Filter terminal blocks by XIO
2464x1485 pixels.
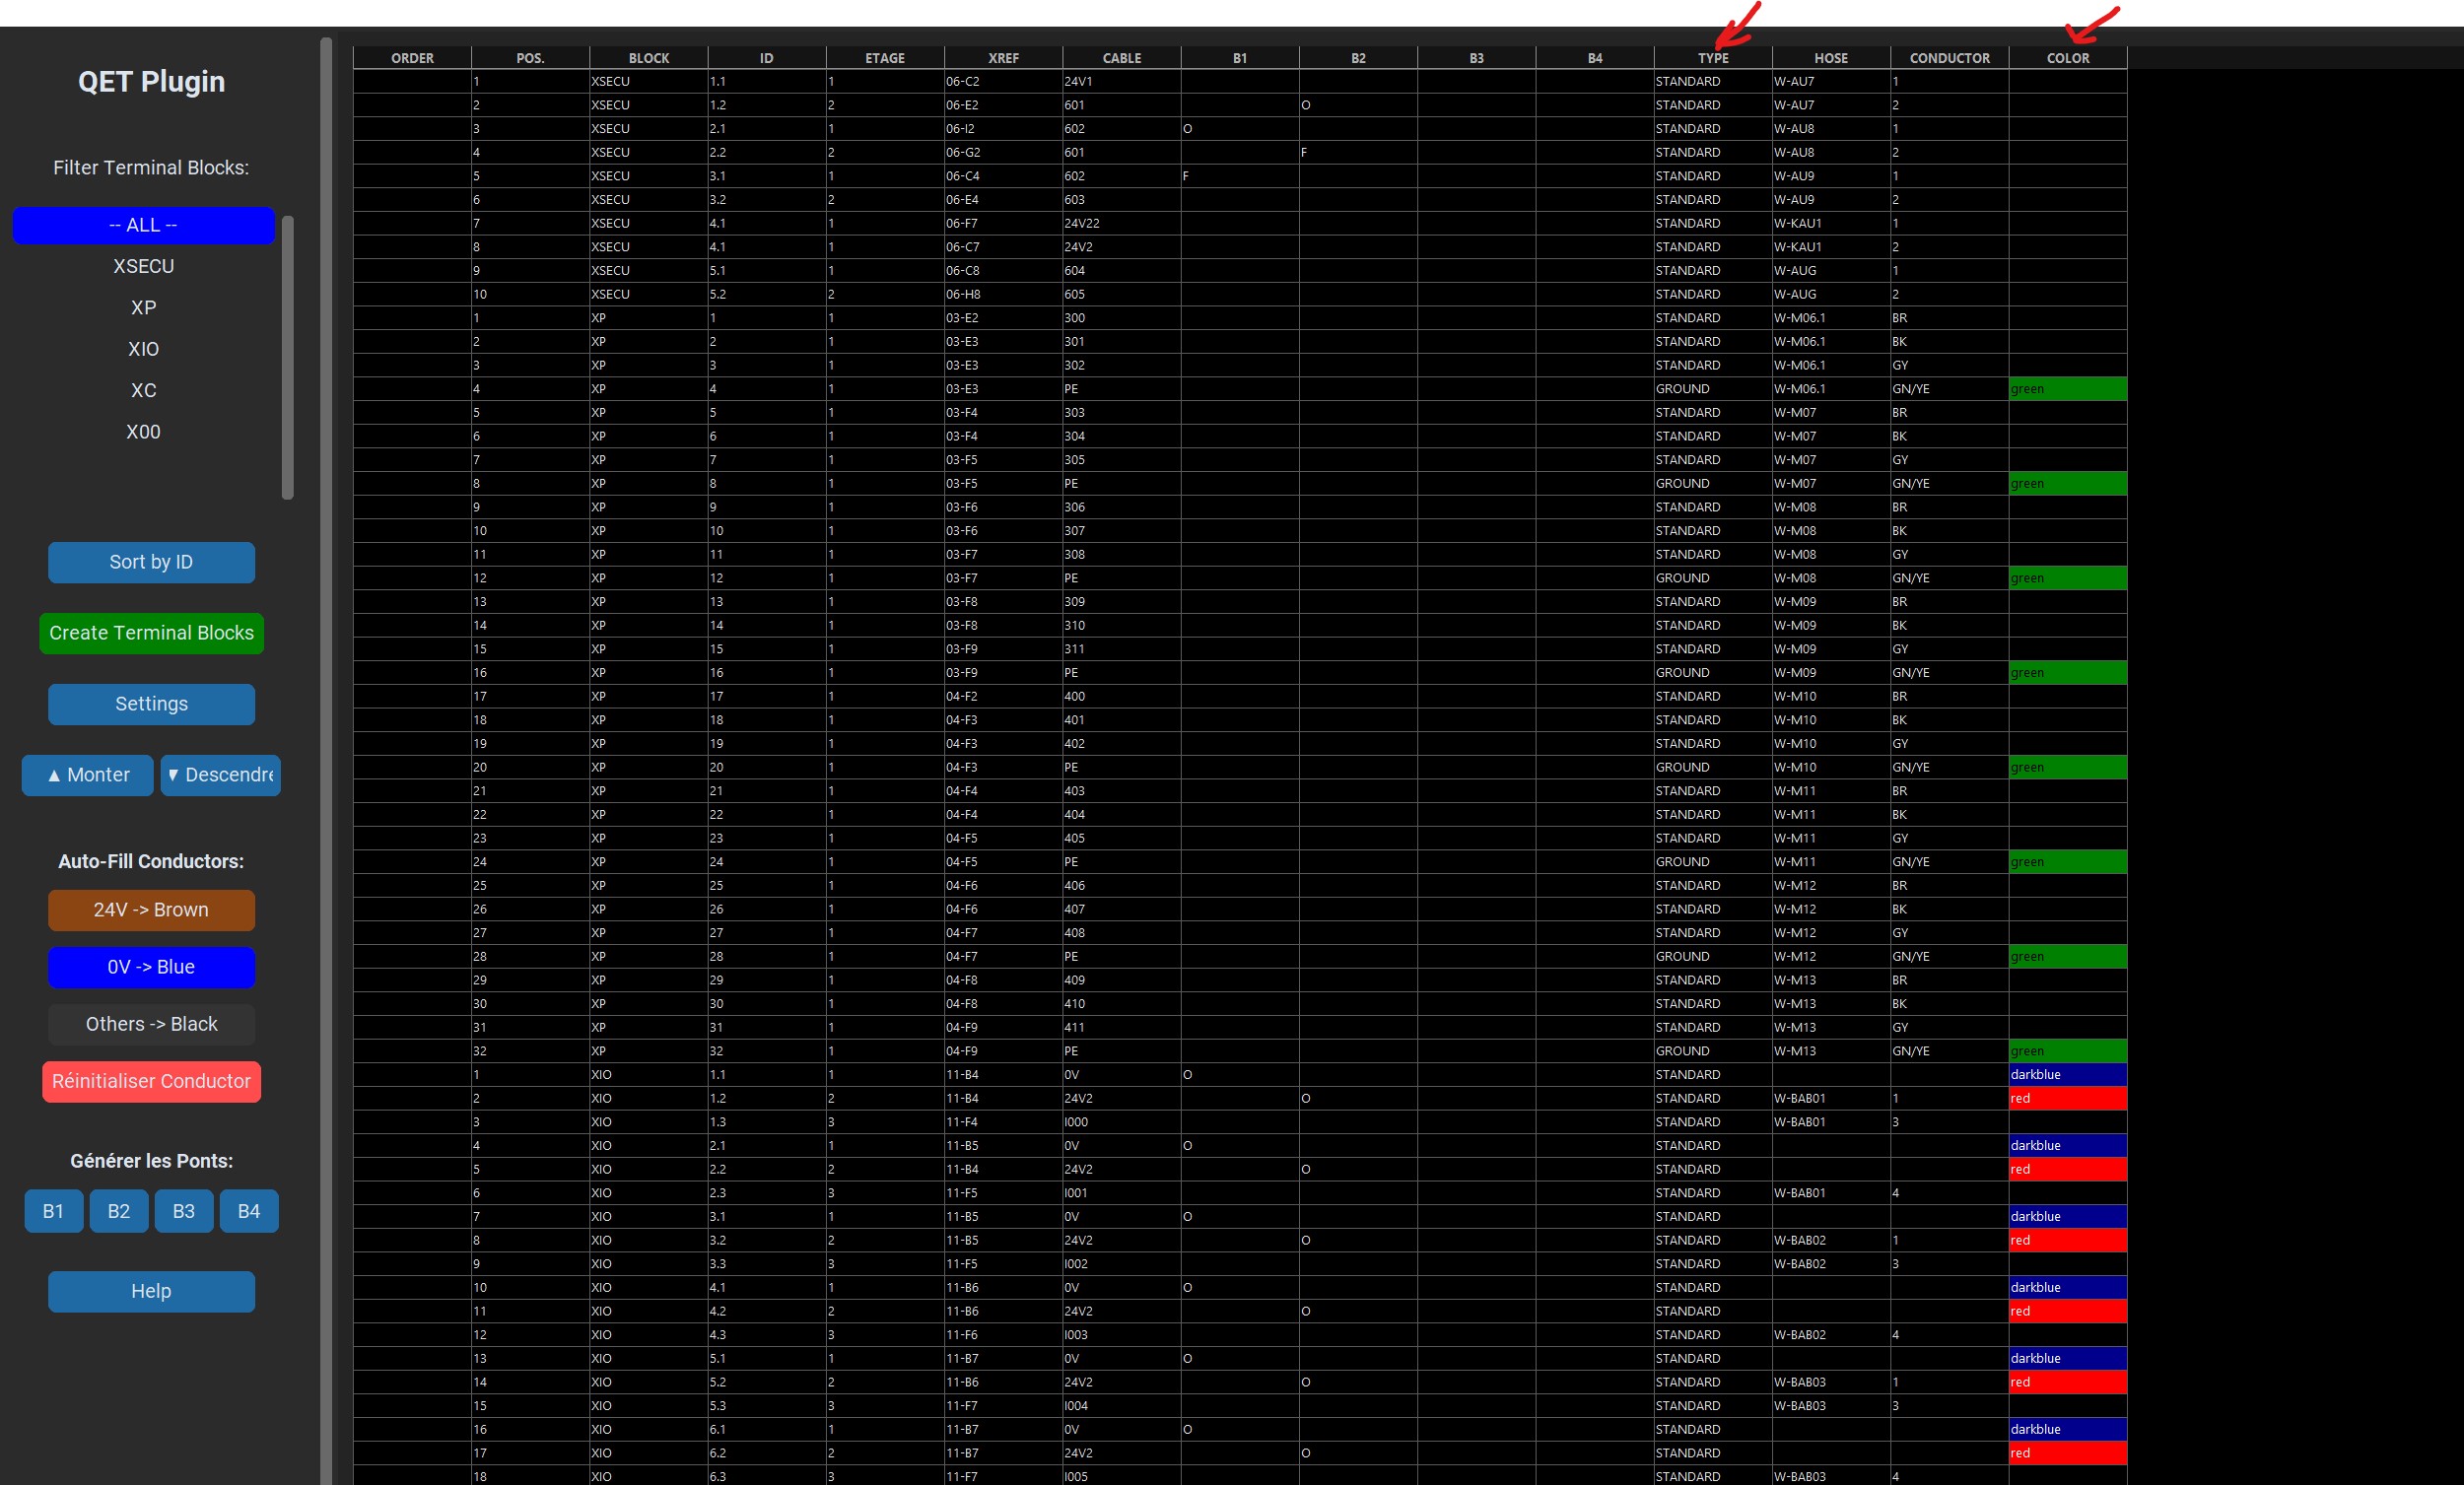143,349
